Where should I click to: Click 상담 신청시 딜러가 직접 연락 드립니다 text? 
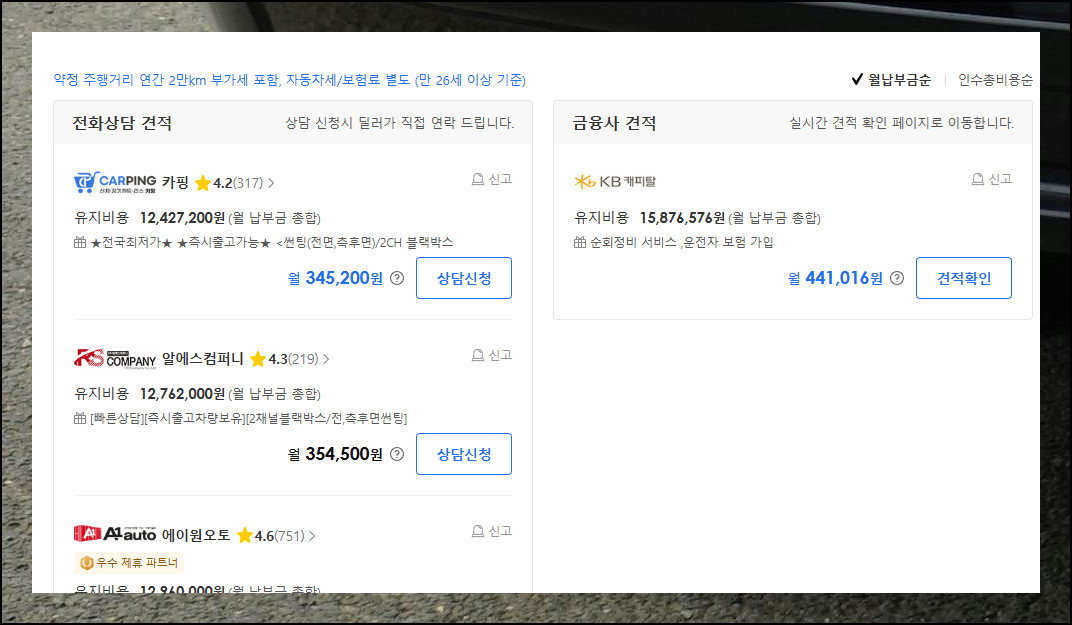pos(400,123)
